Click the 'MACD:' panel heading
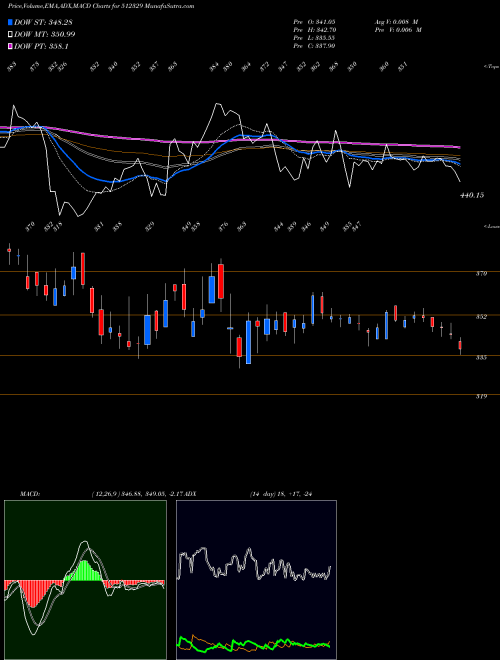Screen dimensions: 500x660 (29, 494)
